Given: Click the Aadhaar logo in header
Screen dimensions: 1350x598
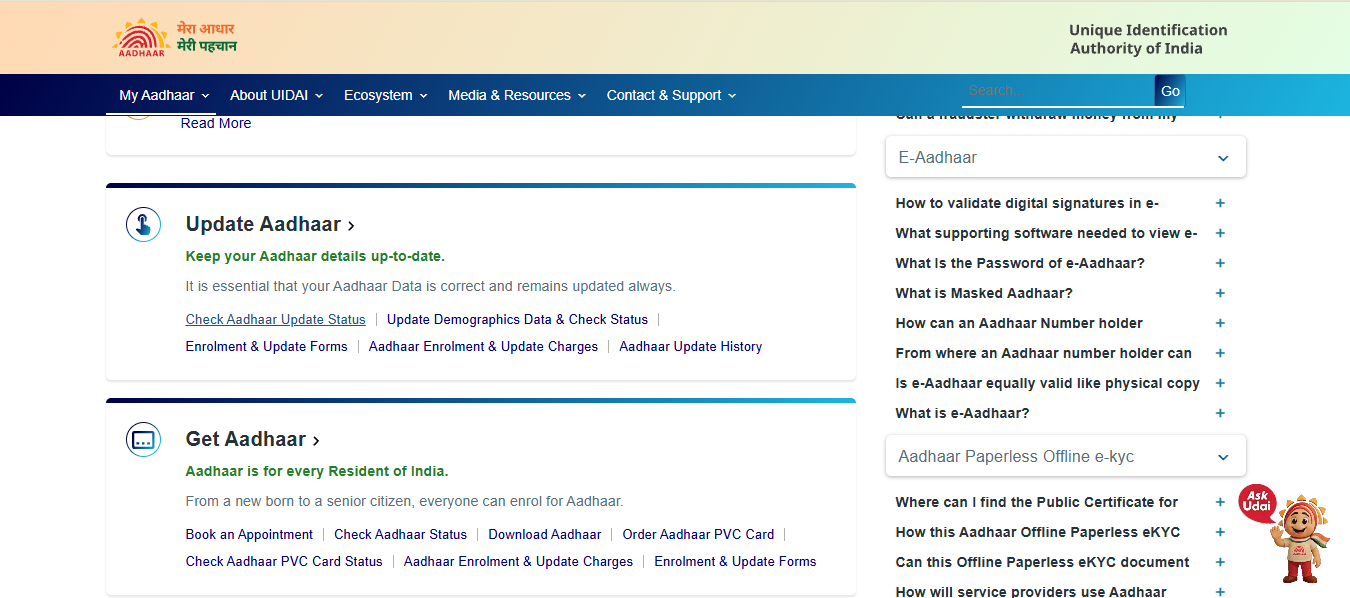Looking at the screenshot, I should 175,37.
